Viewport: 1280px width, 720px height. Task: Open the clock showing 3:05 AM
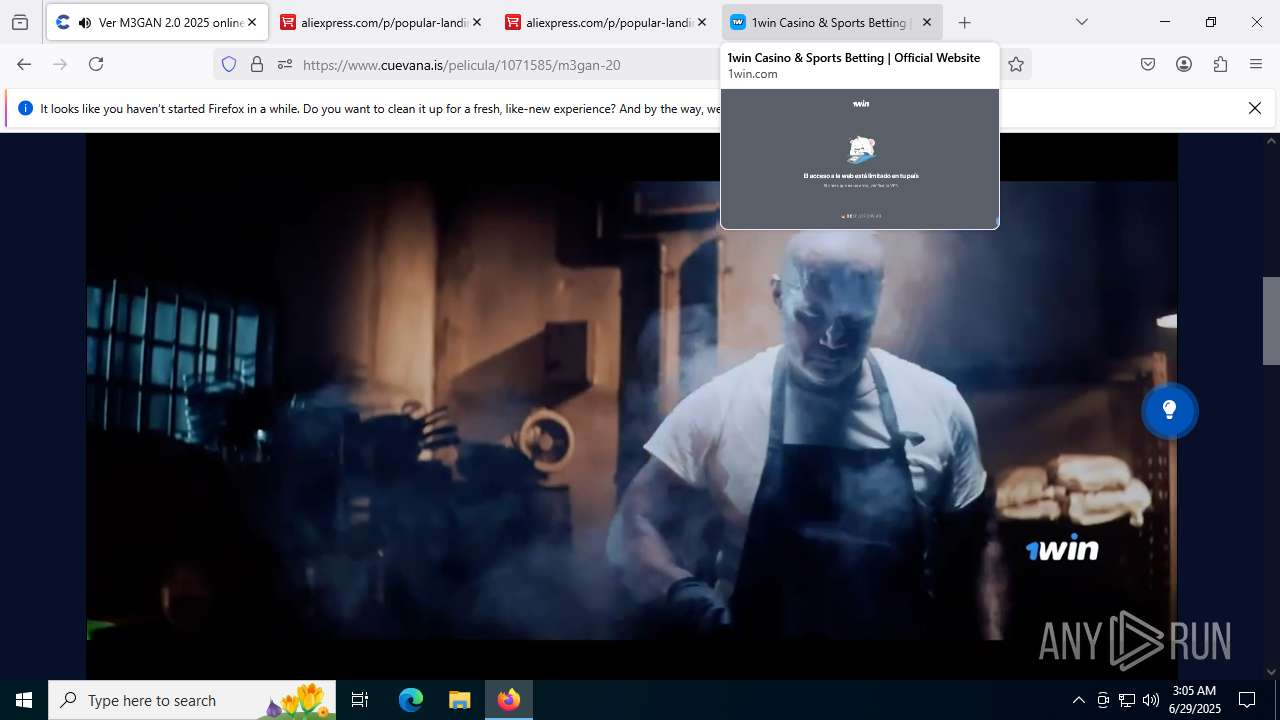click(1195, 700)
